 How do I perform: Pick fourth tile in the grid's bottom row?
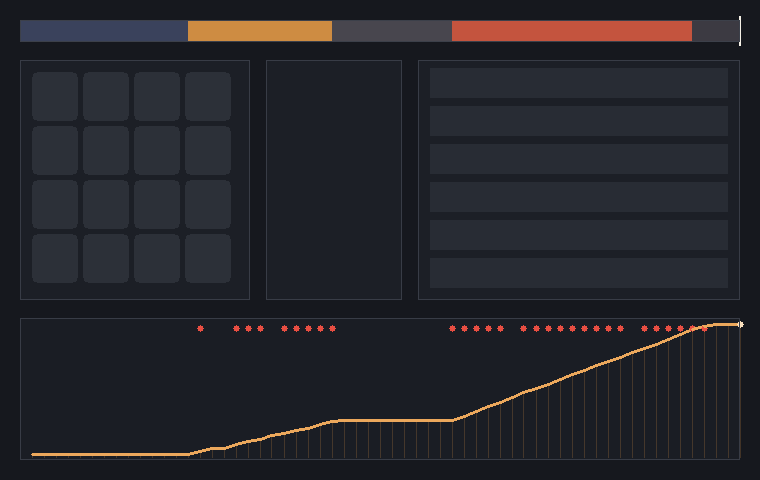208,258
